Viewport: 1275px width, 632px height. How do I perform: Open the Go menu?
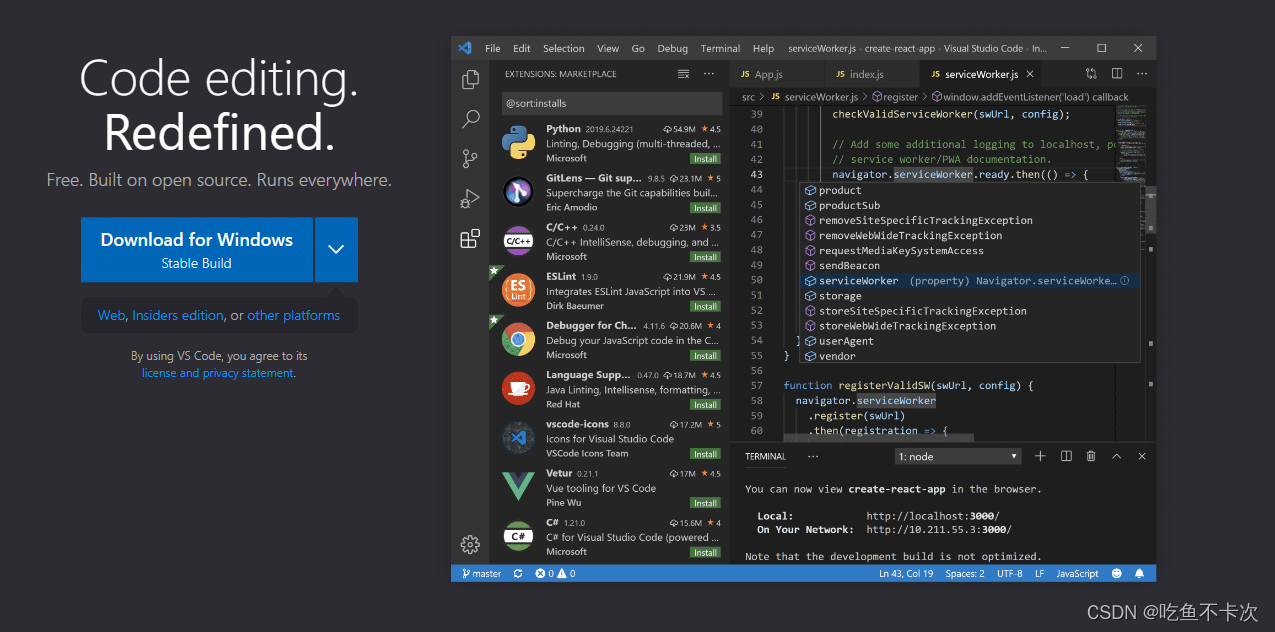638,48
